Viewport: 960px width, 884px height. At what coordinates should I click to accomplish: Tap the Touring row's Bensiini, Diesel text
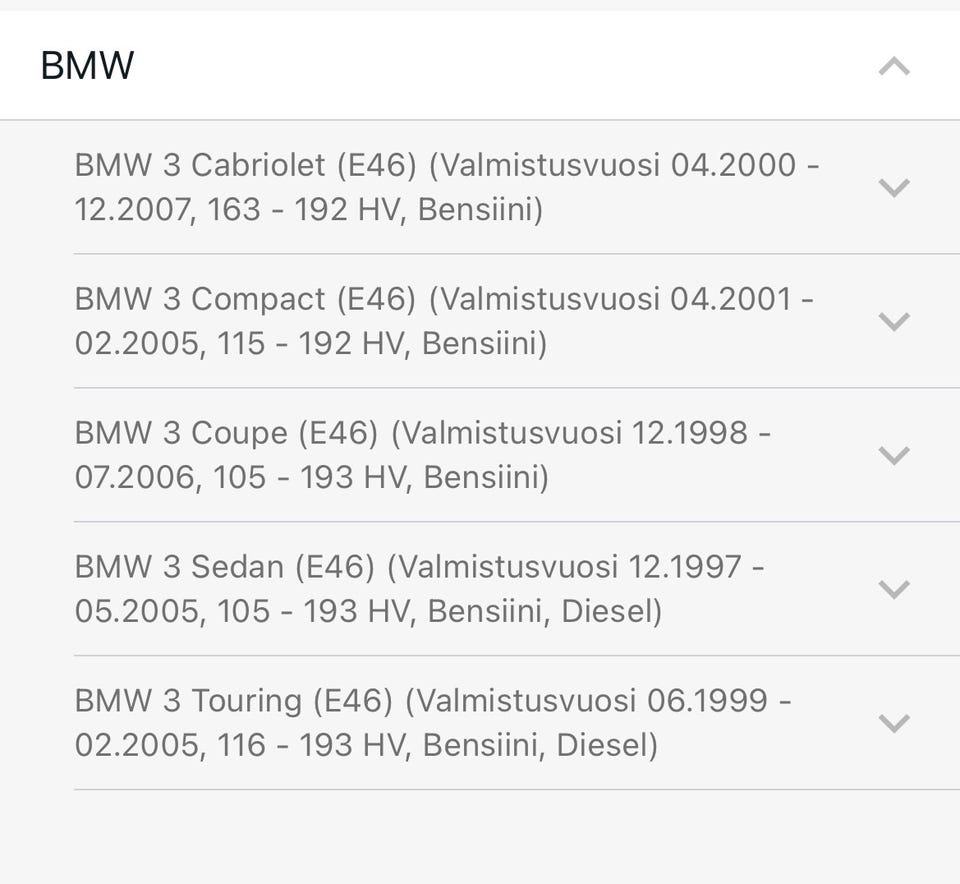(540, 745)
